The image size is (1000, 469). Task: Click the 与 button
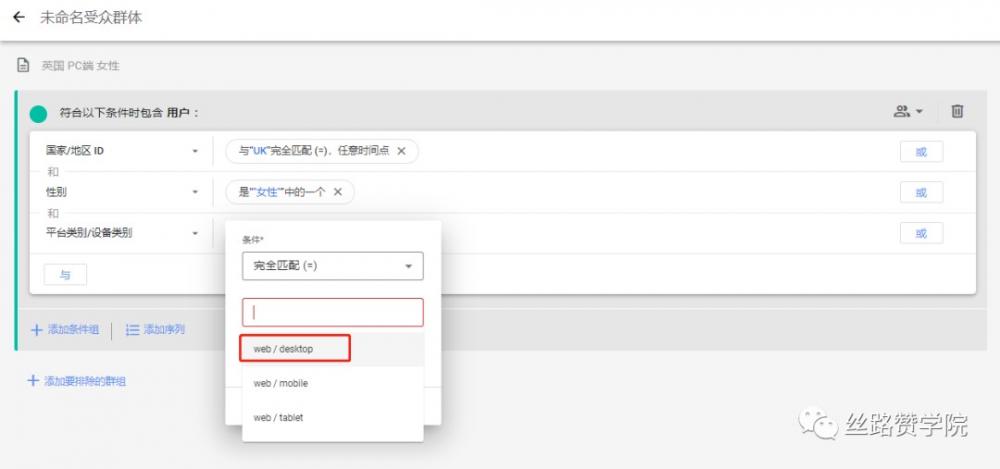pos(65,275)
